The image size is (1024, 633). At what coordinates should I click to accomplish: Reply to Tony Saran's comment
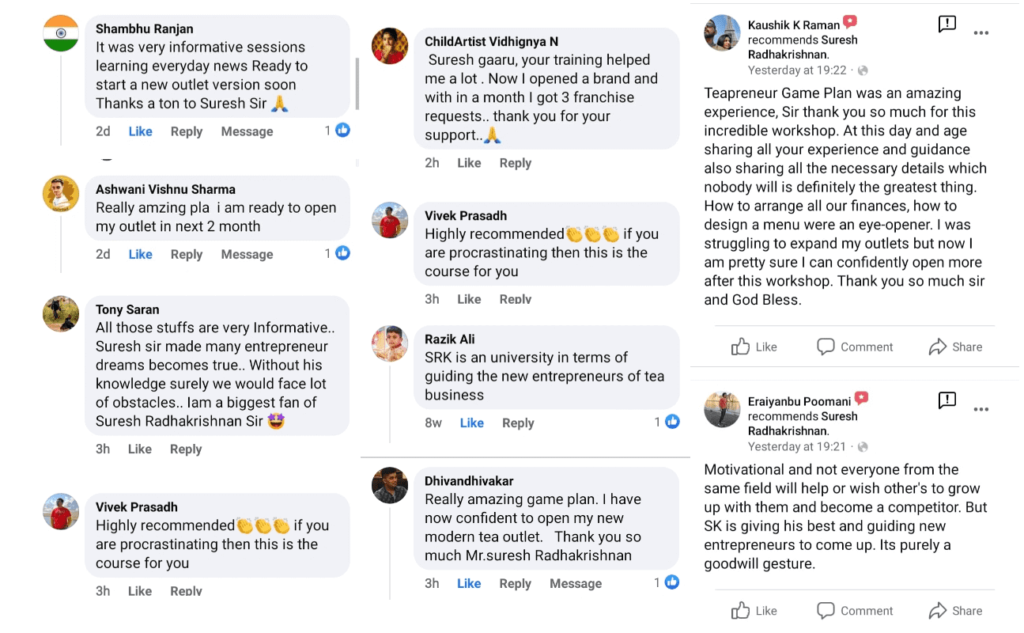pos(186,449)
